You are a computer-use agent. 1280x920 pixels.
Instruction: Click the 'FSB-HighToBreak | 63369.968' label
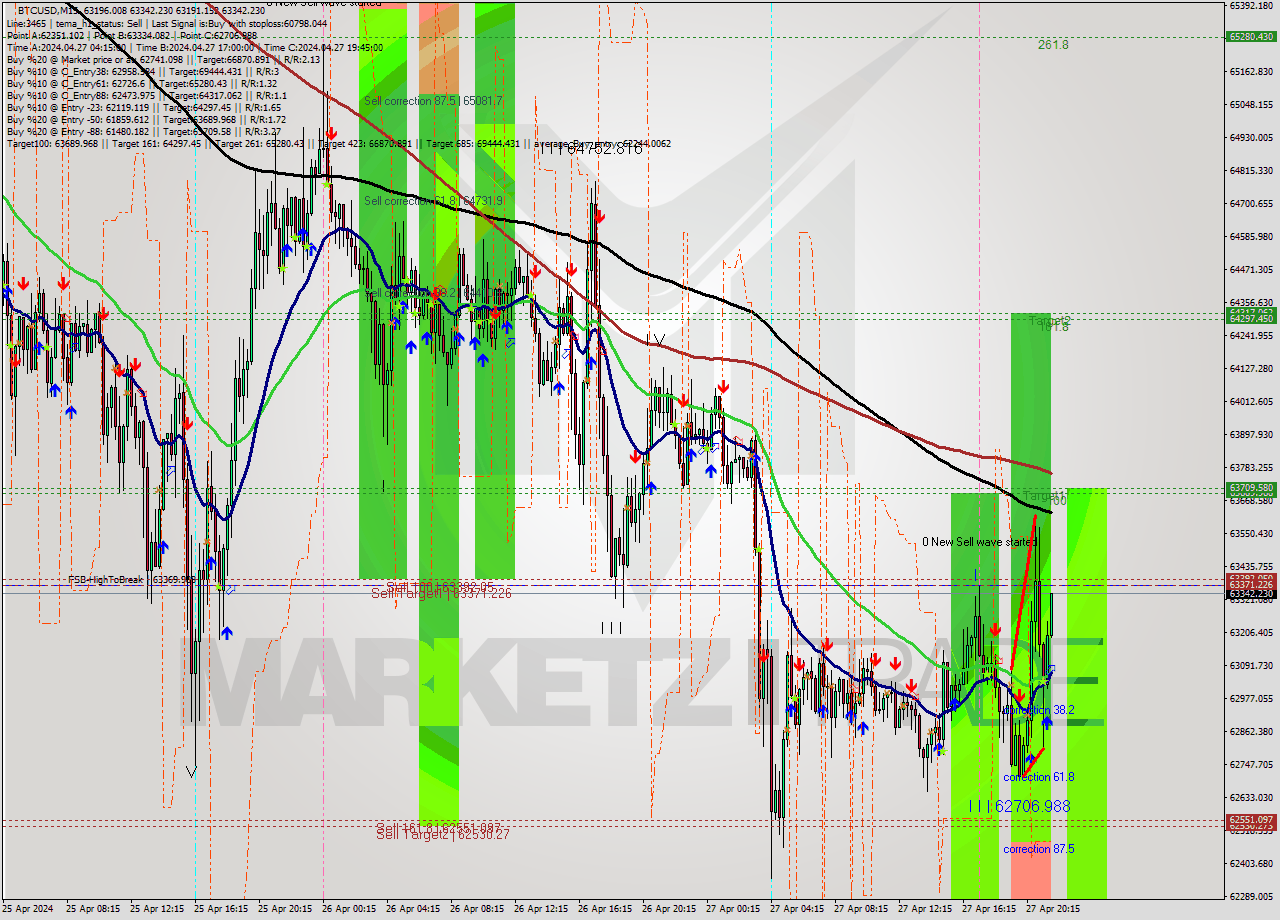point(132,579)
